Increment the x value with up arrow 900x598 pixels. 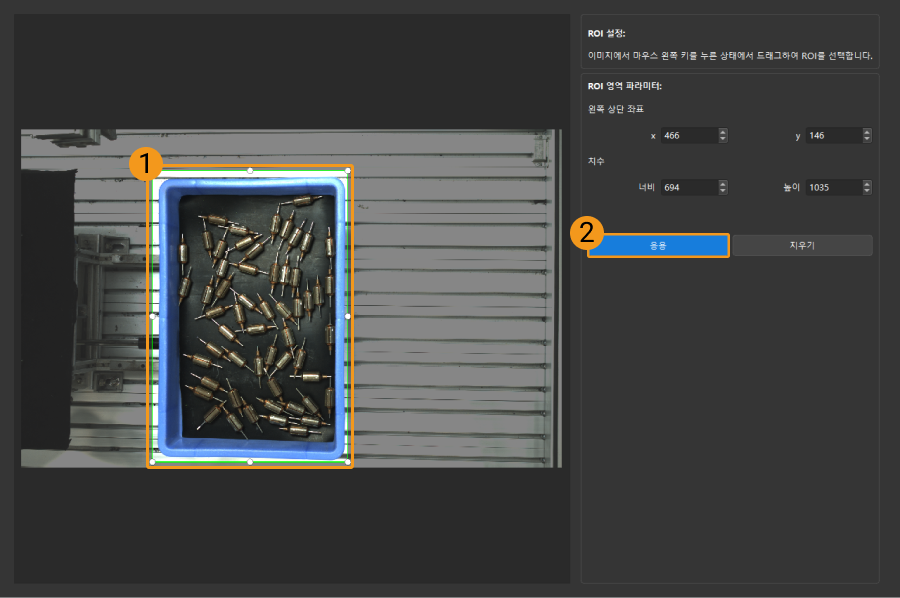723,132
